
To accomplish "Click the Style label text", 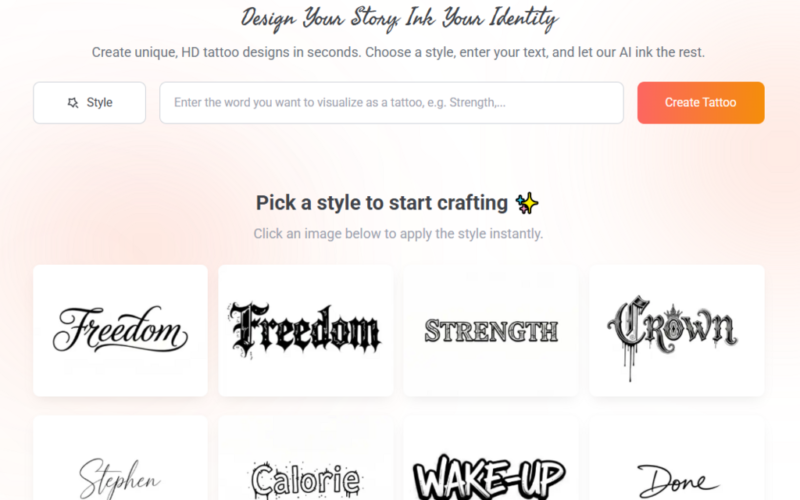I will coord(99,103).
